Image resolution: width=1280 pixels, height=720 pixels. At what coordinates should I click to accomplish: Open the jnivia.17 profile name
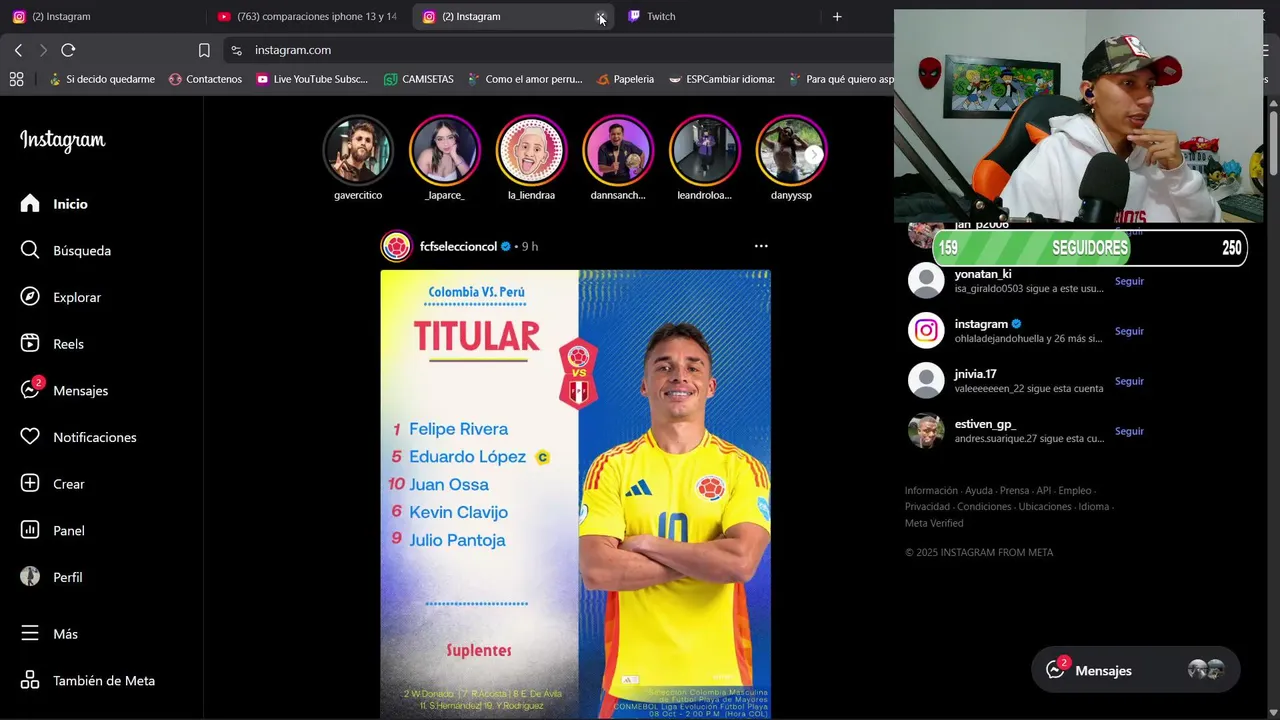(x=975, y=374)
